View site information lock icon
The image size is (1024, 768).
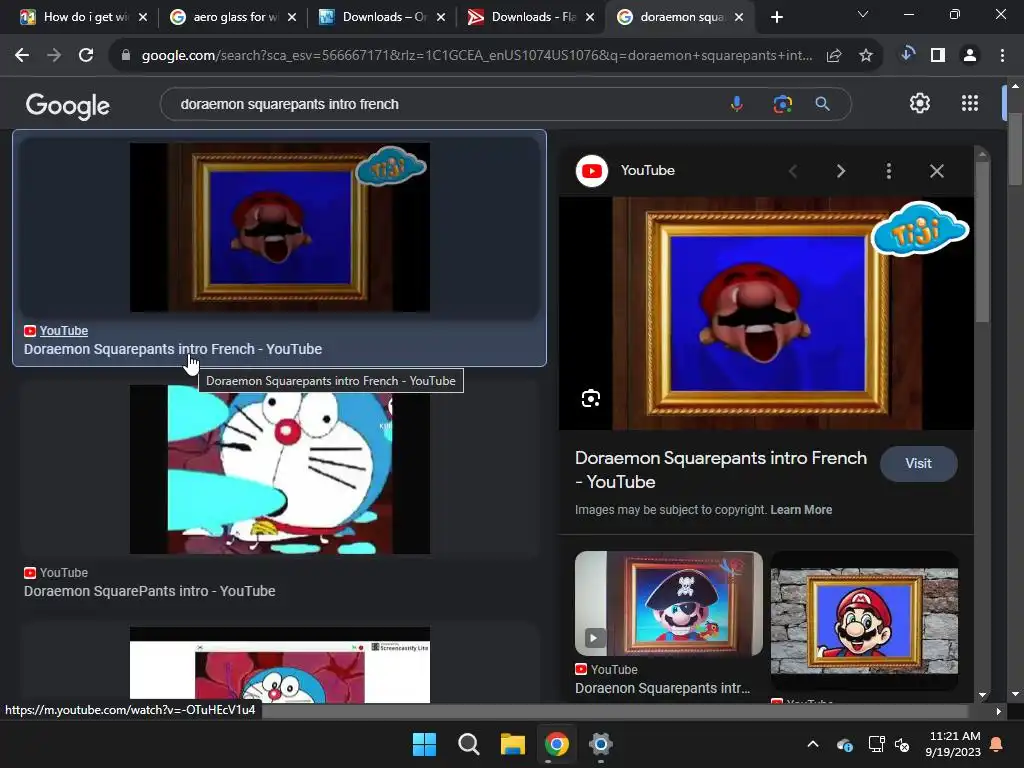[x=126, y=56]
